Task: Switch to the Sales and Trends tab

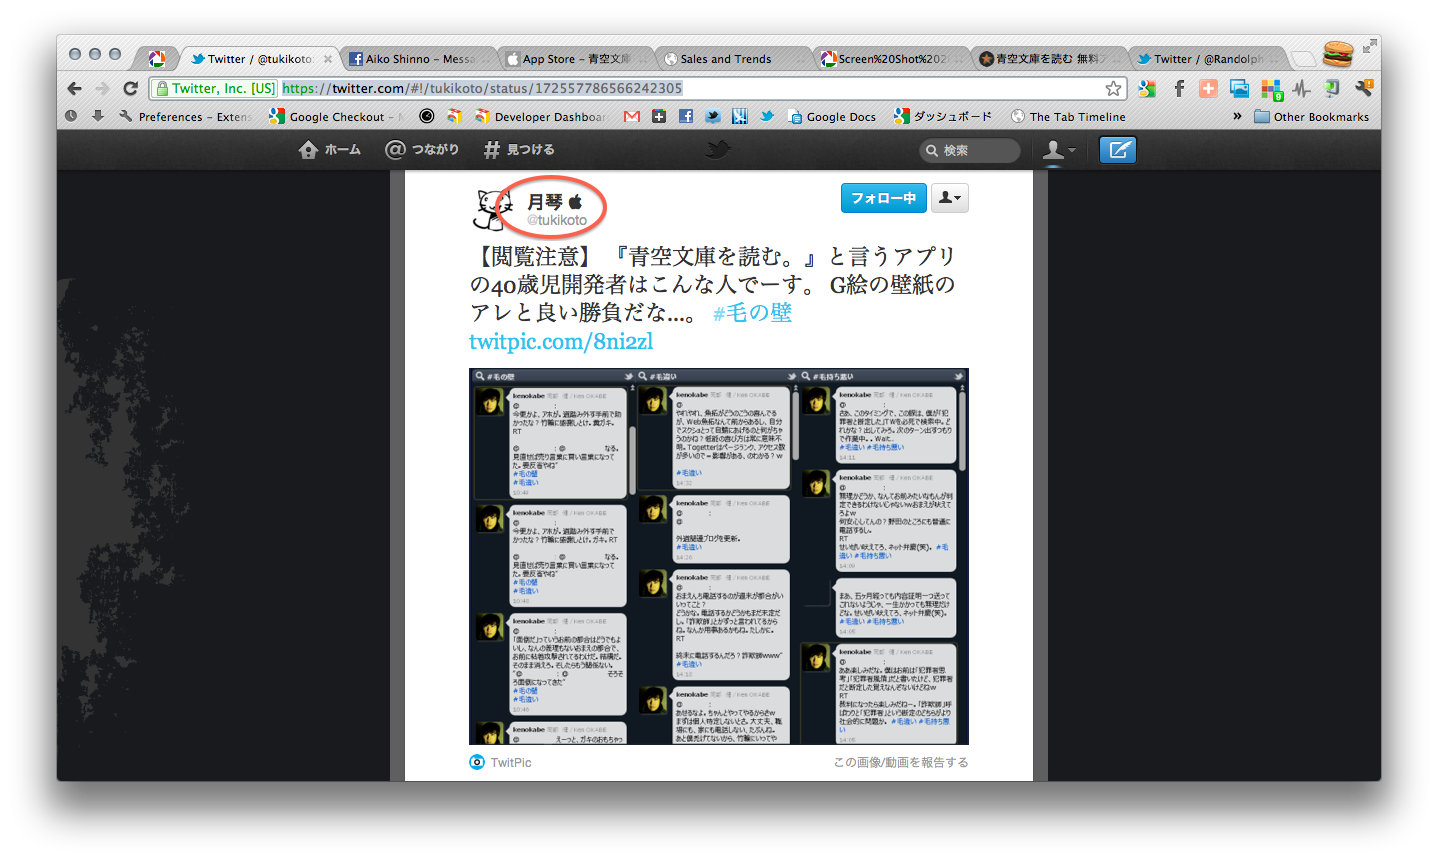Action: tap(733, 58)
